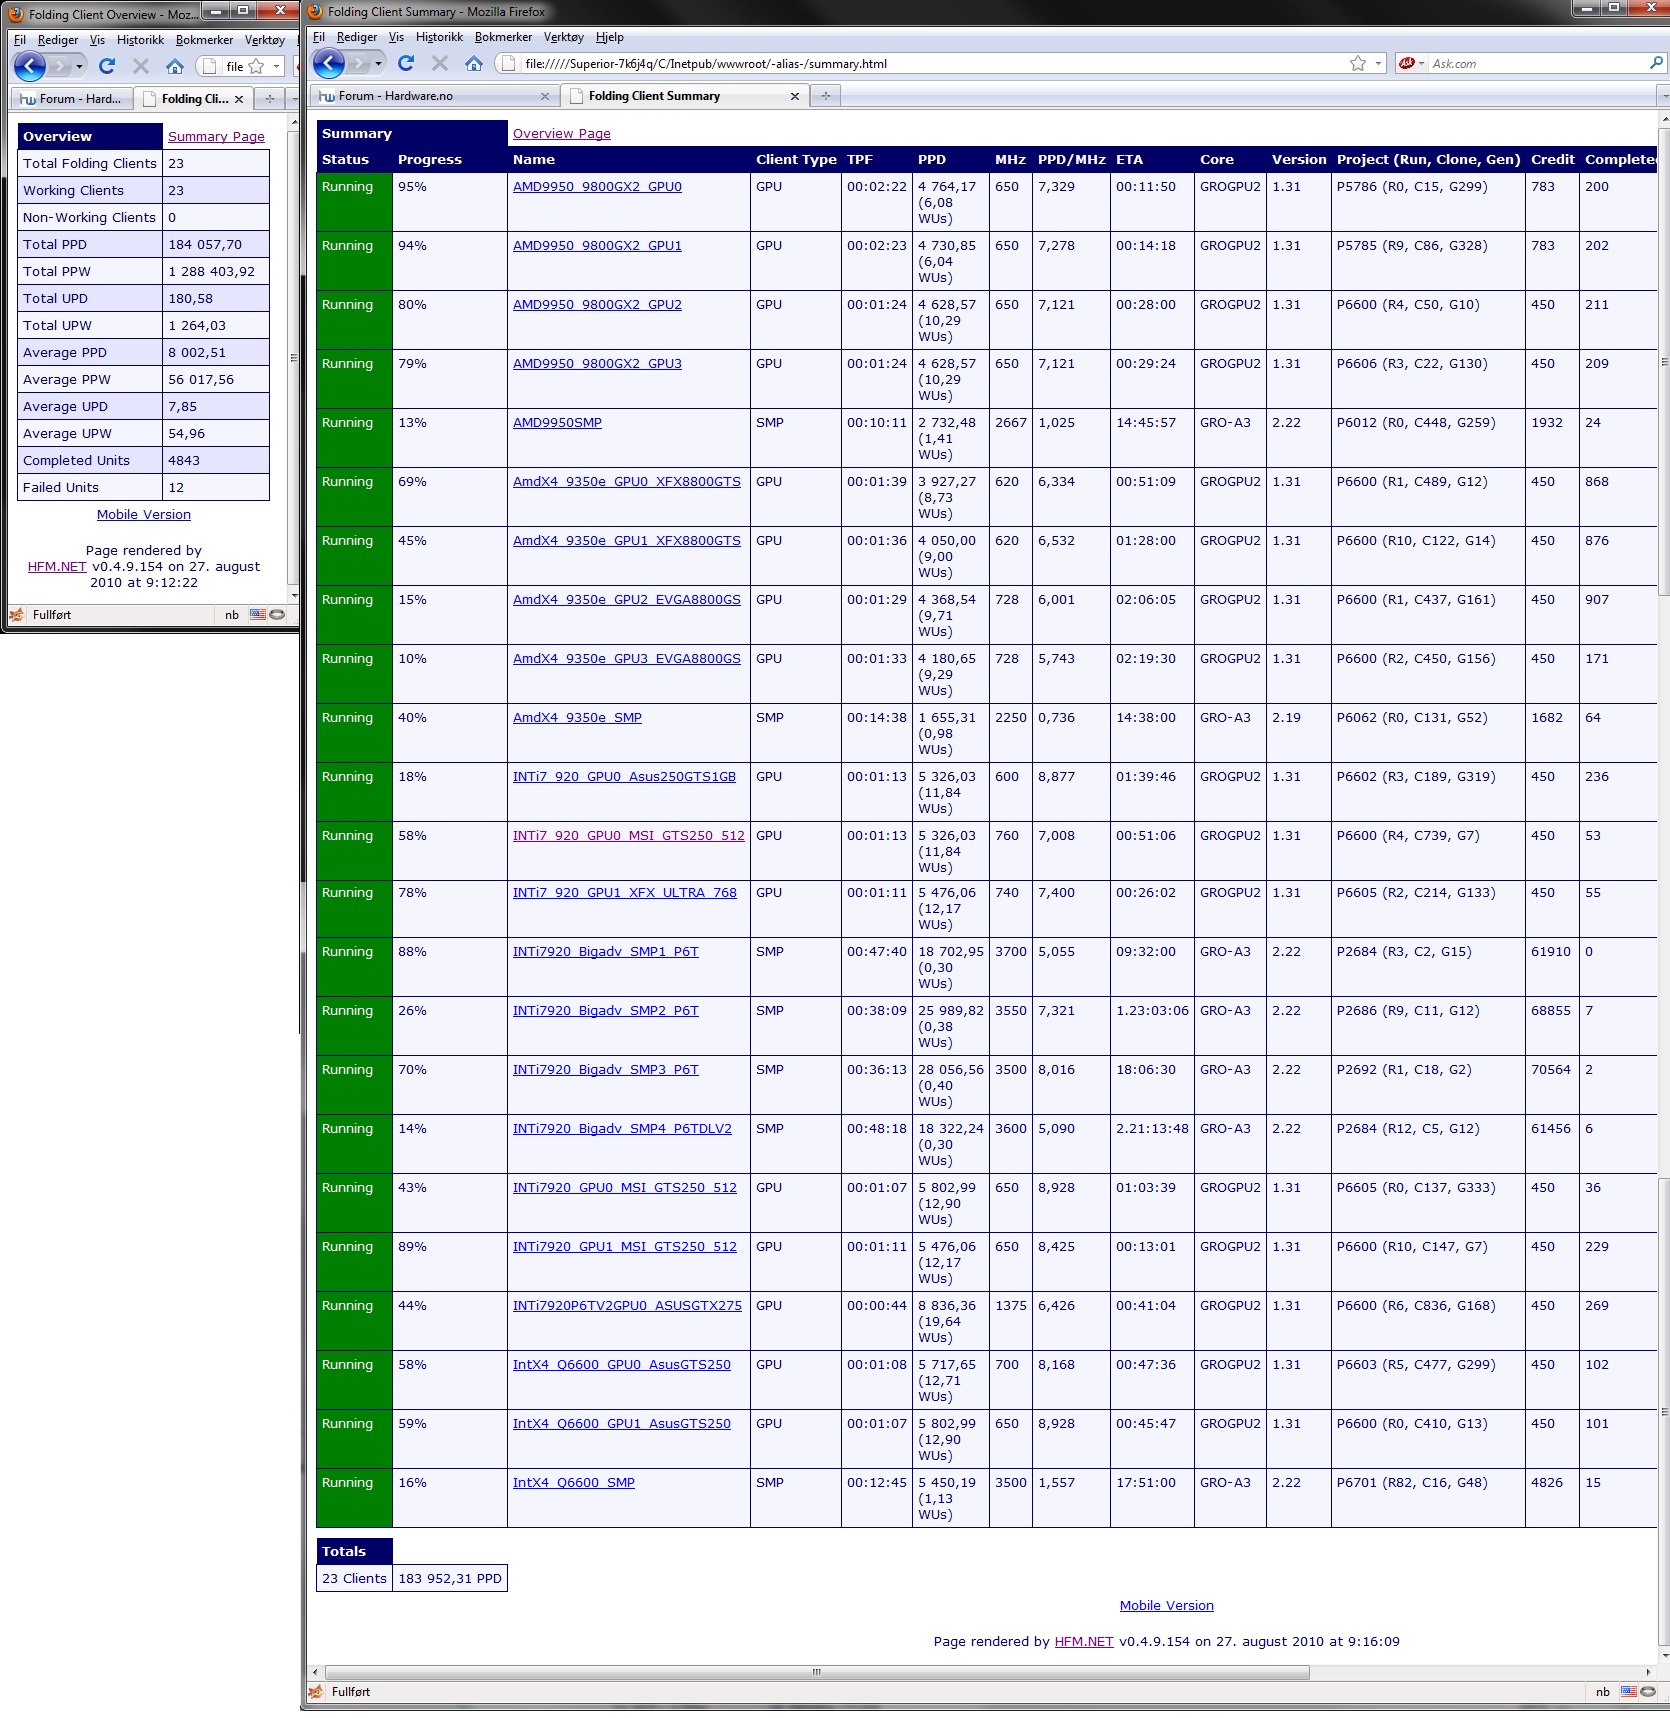1670x1718 pixels.
Task: Open the AMD9950SMP client link
Action: 557,422
